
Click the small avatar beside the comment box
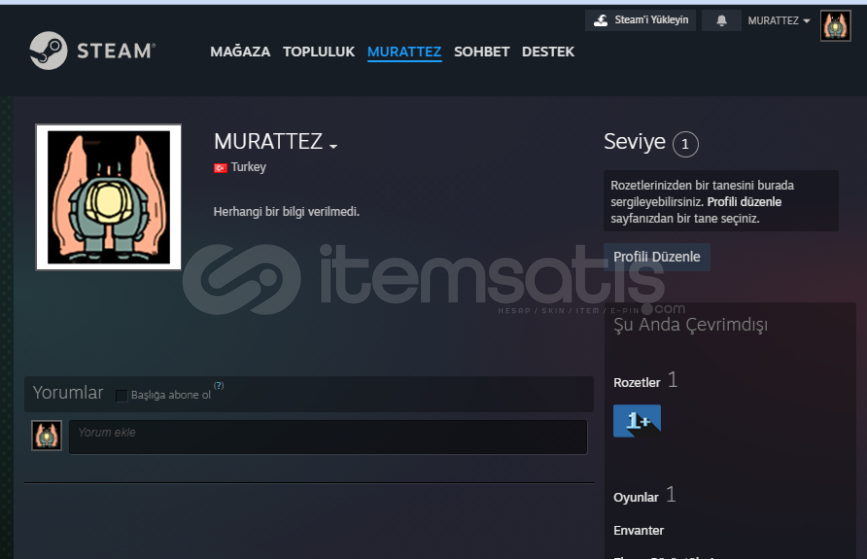[46, 435]
